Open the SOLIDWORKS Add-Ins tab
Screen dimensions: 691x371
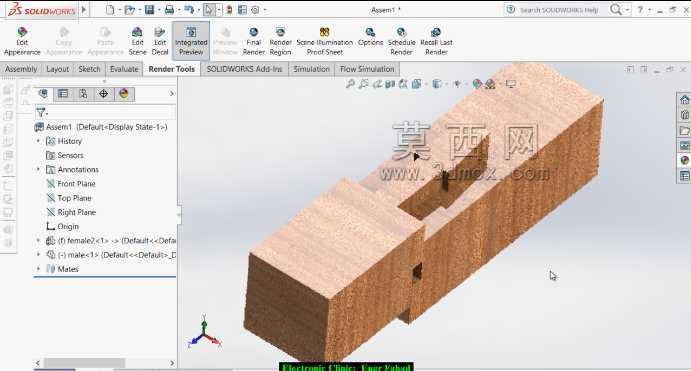[x=244, y=69]
